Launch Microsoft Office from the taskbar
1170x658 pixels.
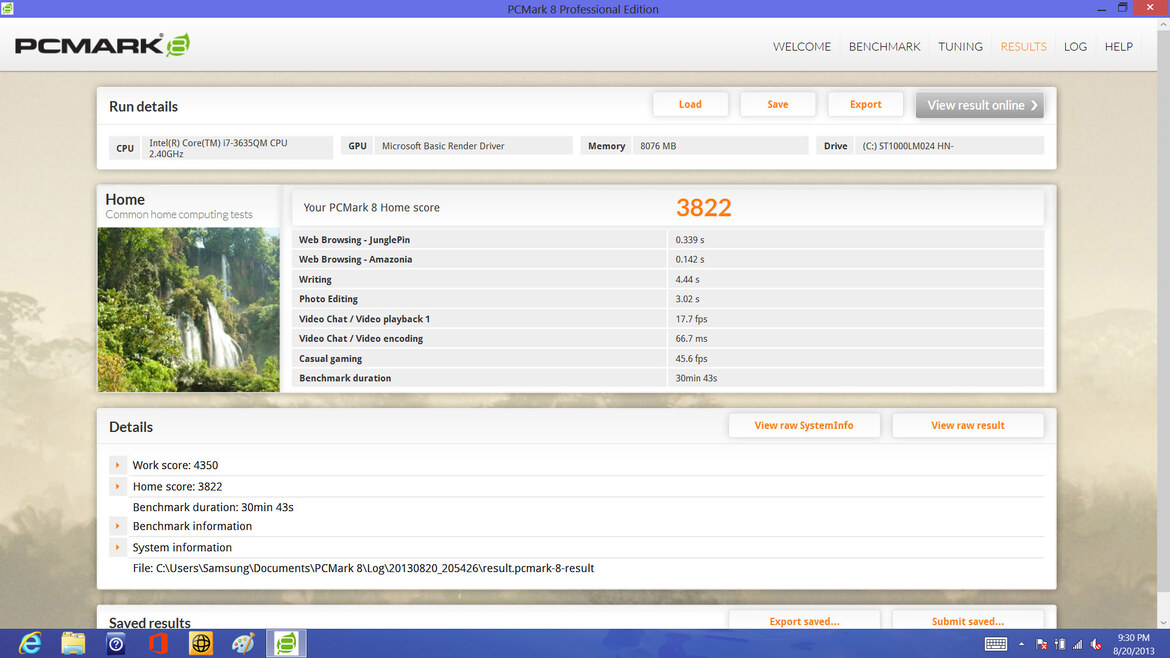point(158,643)
